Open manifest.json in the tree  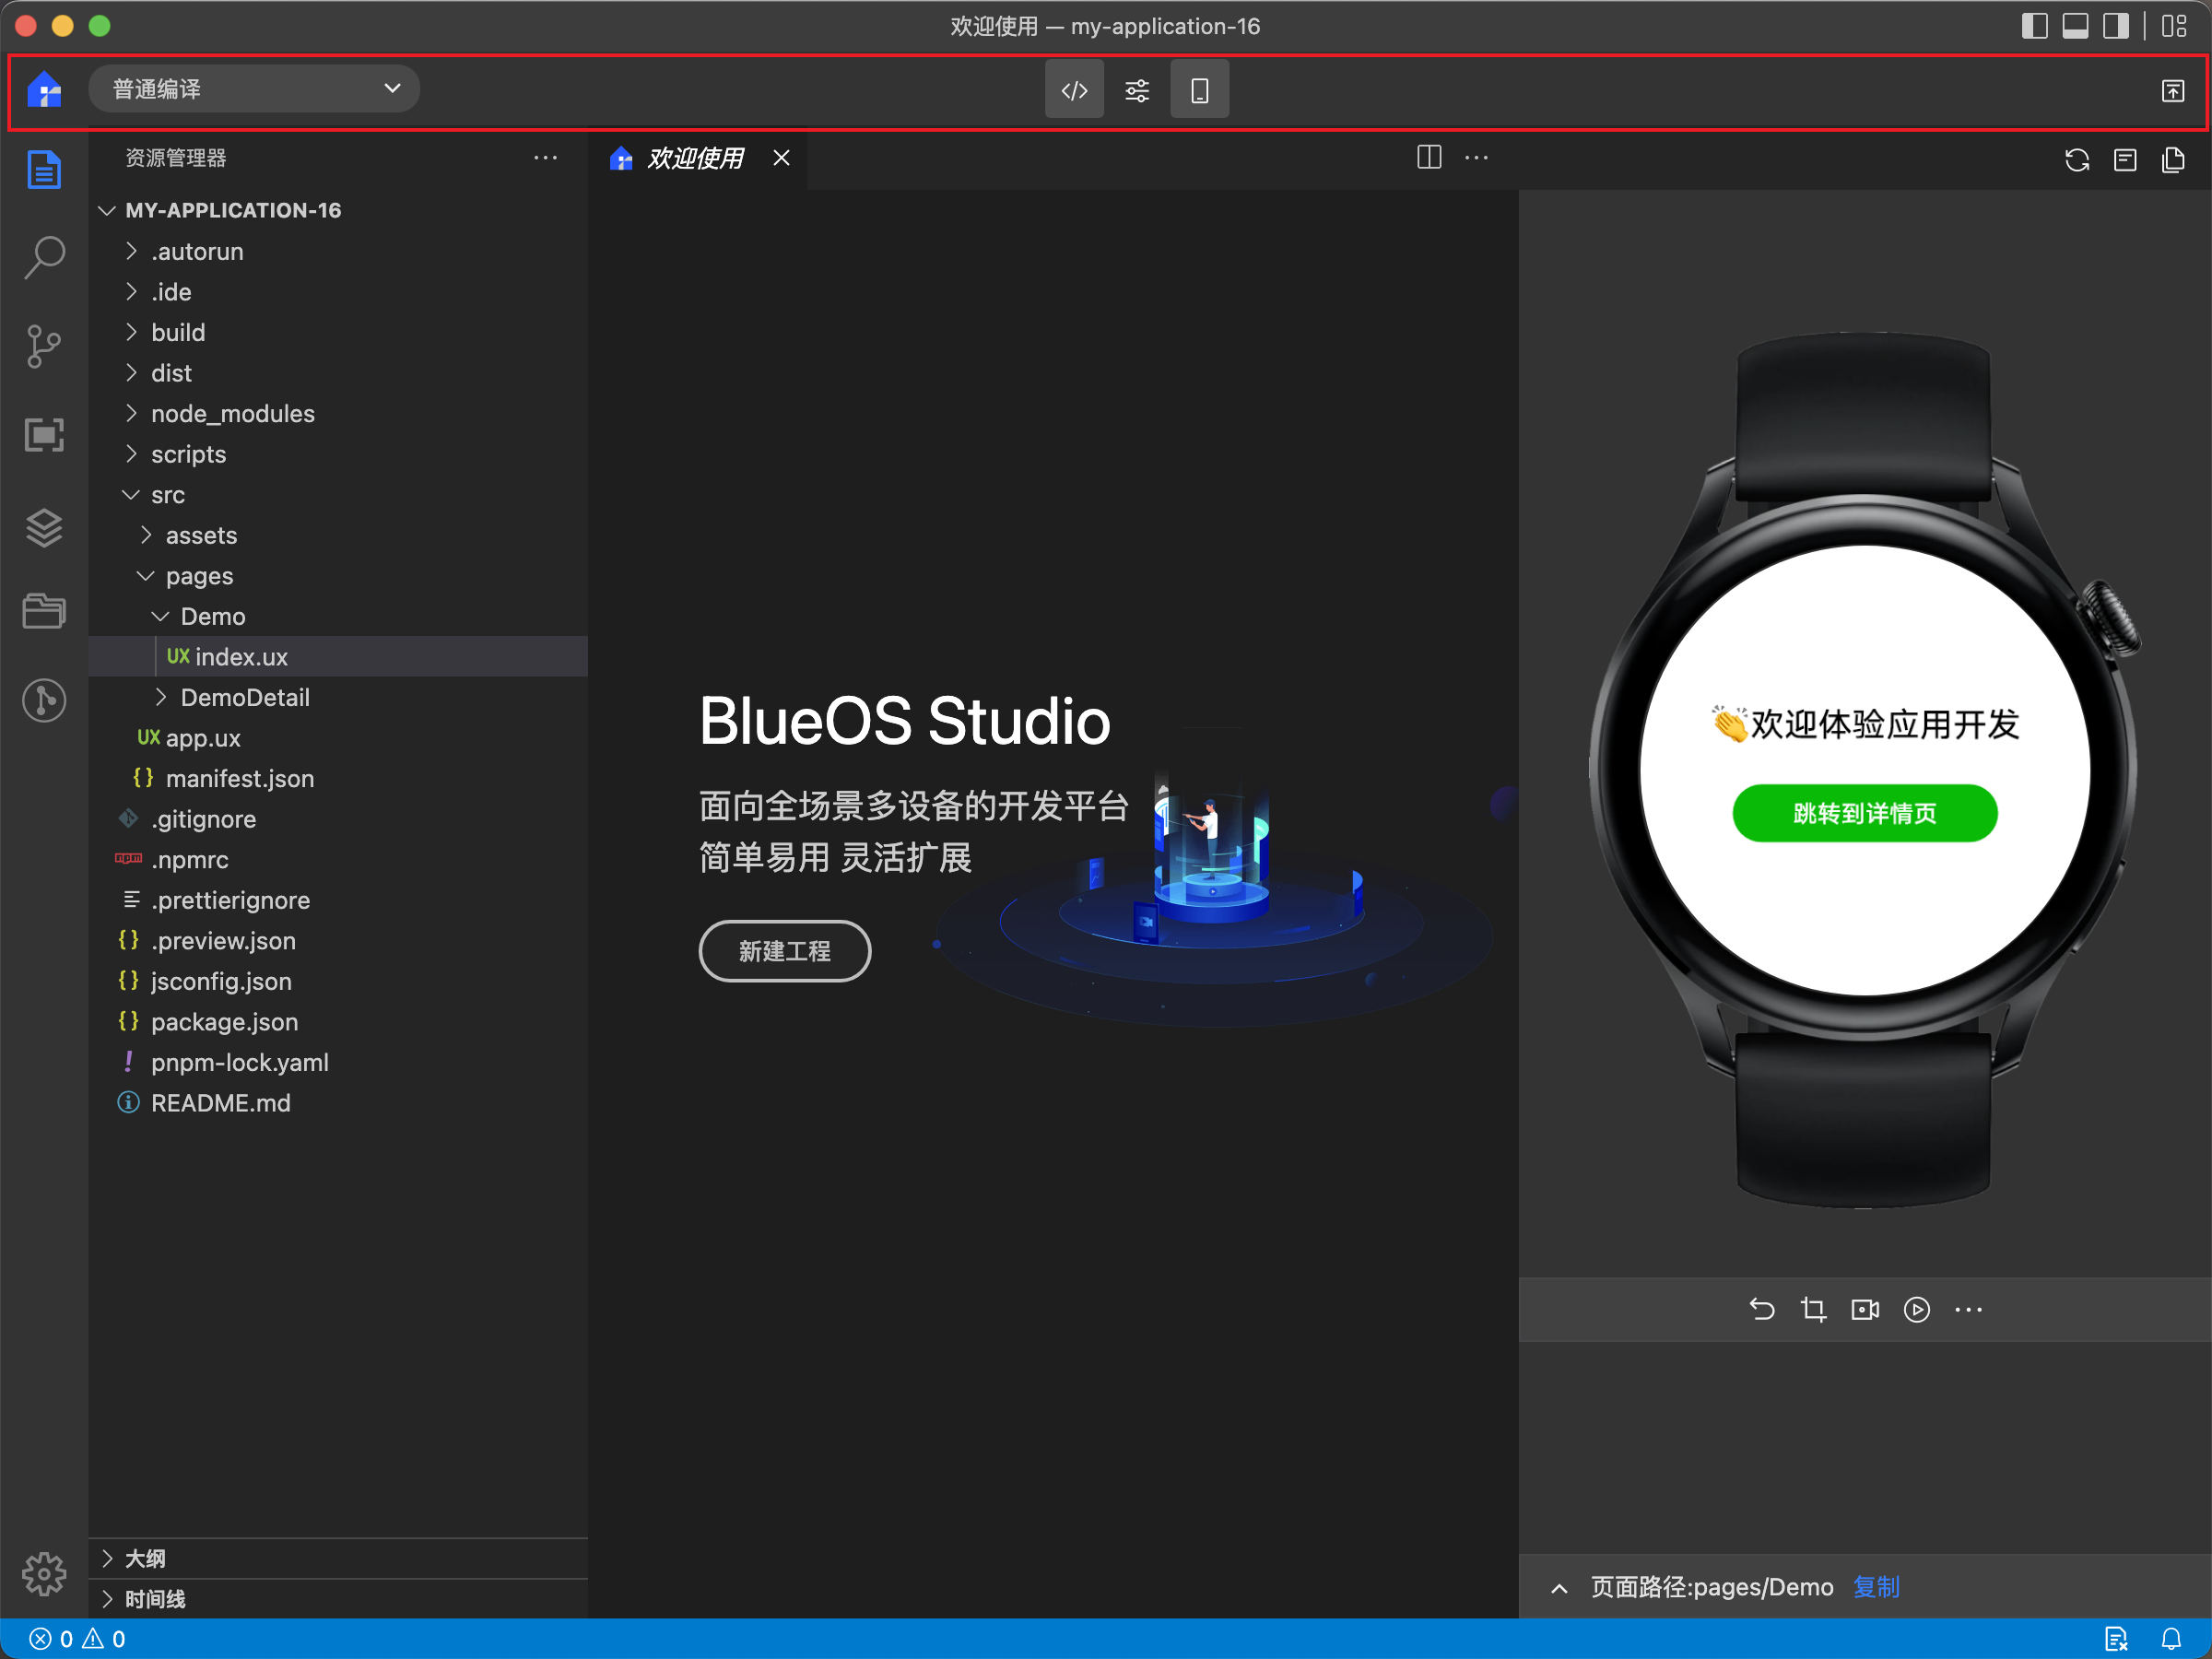pyautogui.click(x=338, y=778)
